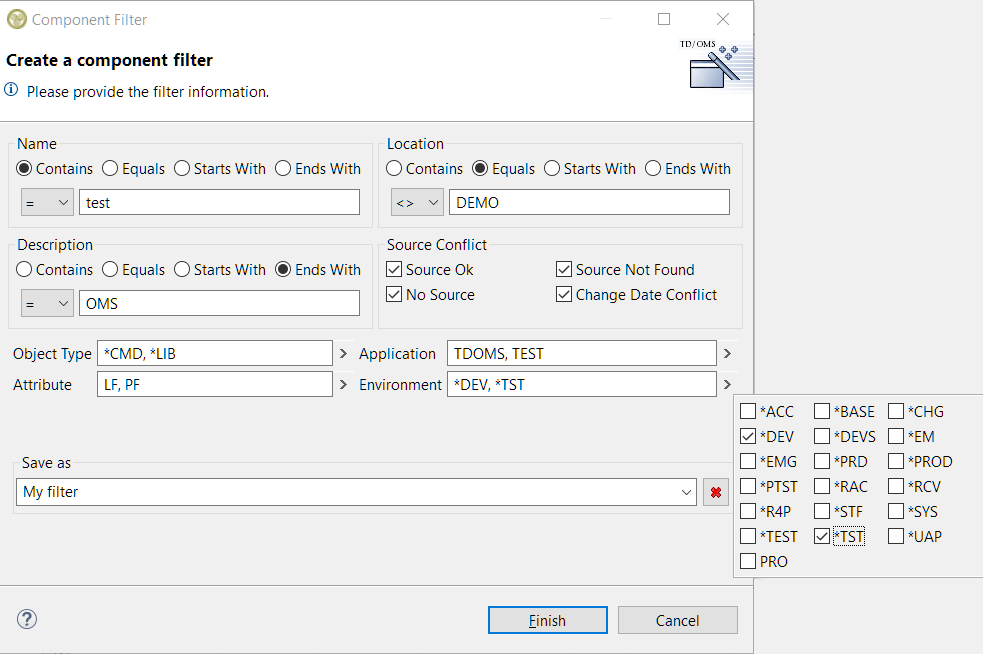Open the help question mark icon
The width and height of the screenshot is (983, 654).
click(x=27, y=619)
